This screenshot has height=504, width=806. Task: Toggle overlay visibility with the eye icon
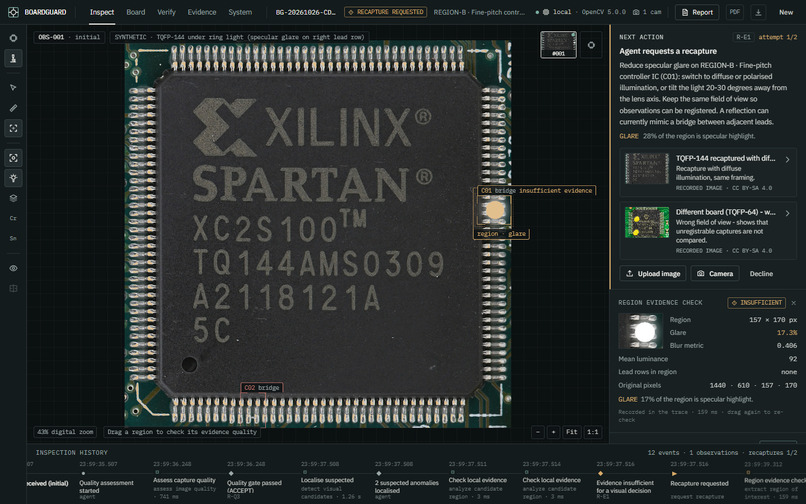click(x=13, y=268)
